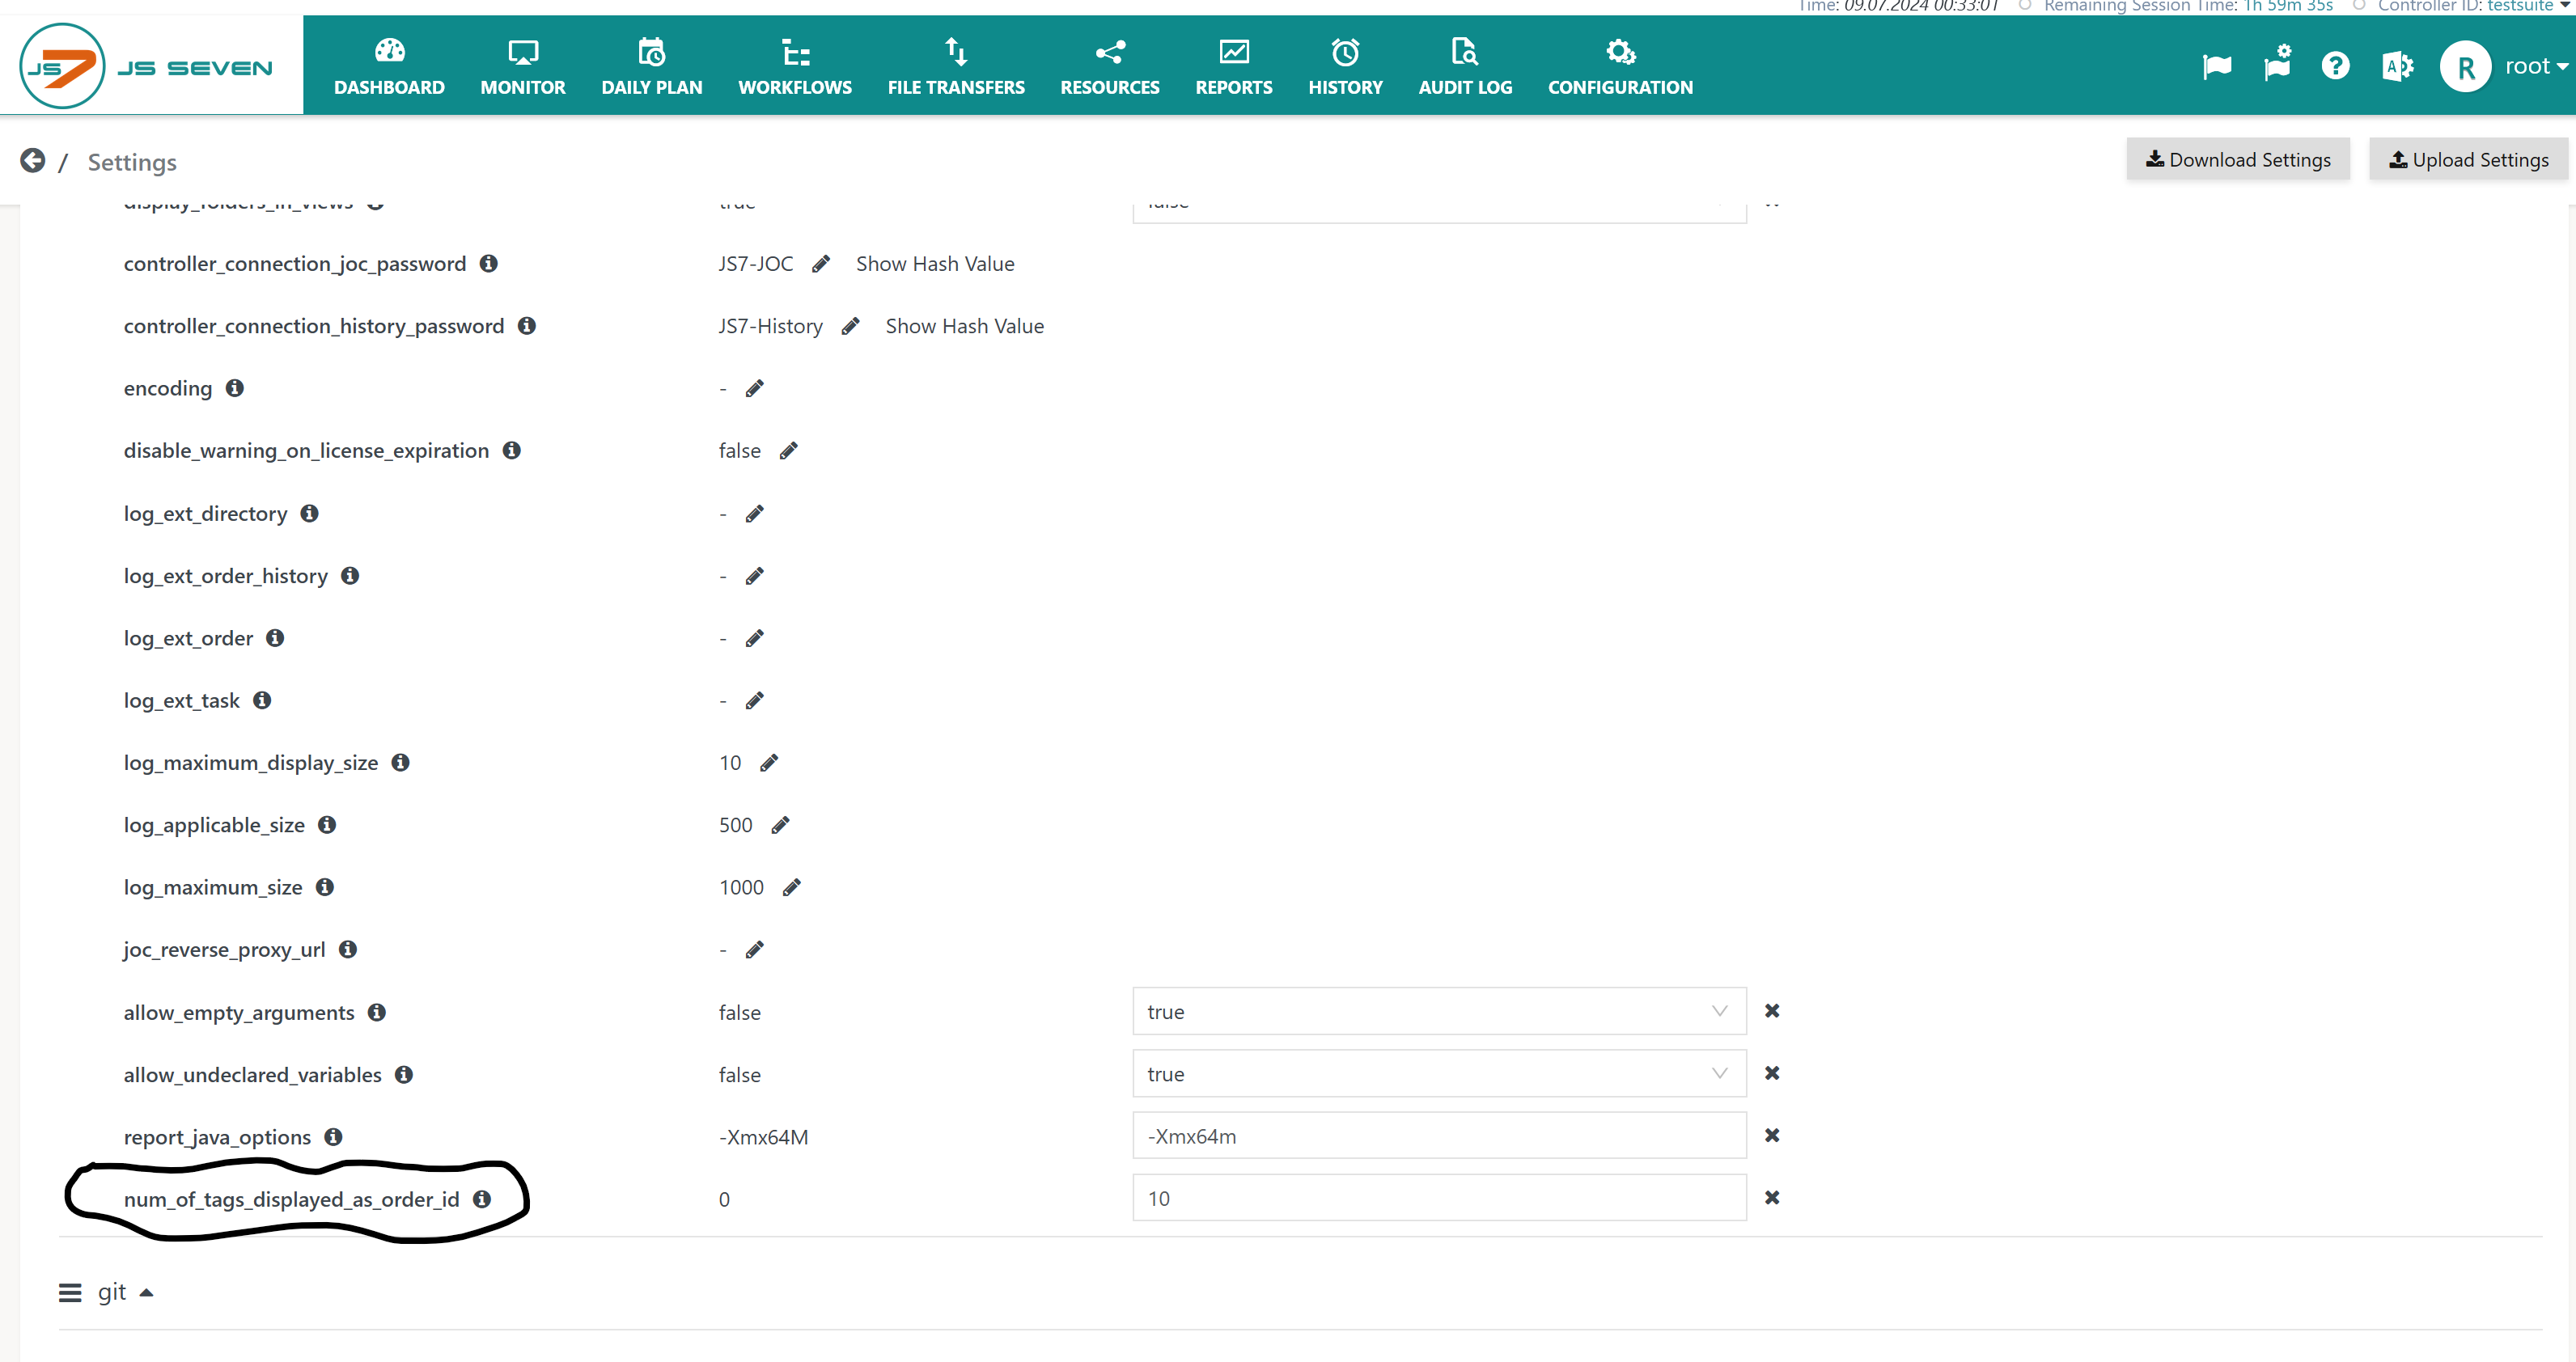
Task: Edit log_ext_order_history setting
Action: click(x=755, y=576)
